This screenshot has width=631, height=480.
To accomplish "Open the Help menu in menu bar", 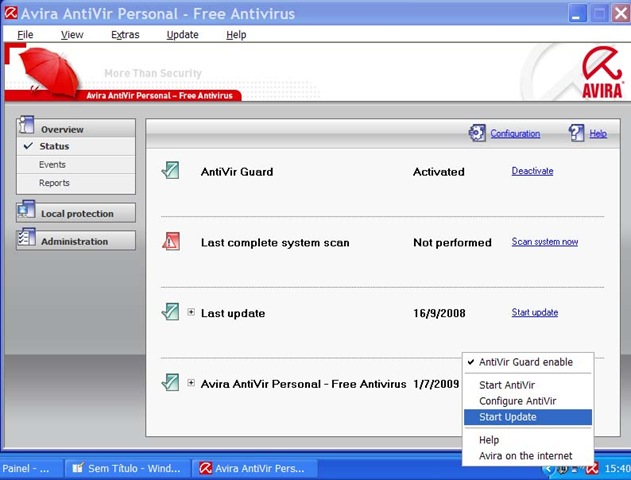I will pyautogui.click(x=236, y=35).
